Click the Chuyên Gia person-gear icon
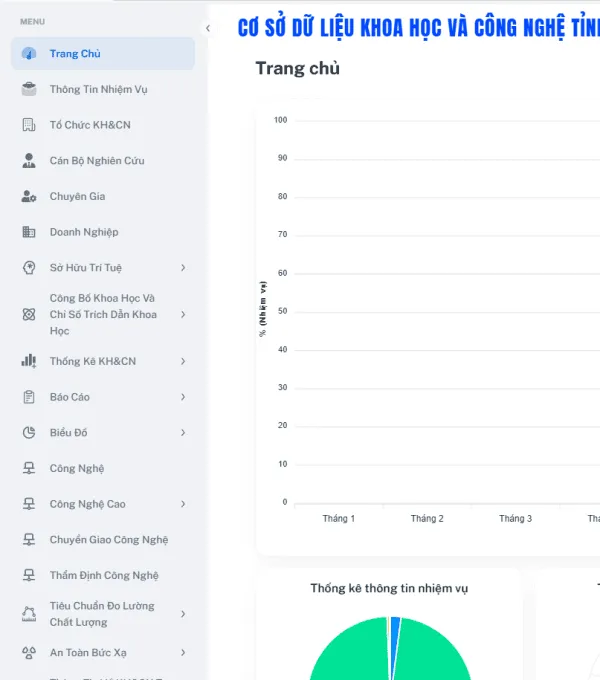 coord(29,196)
